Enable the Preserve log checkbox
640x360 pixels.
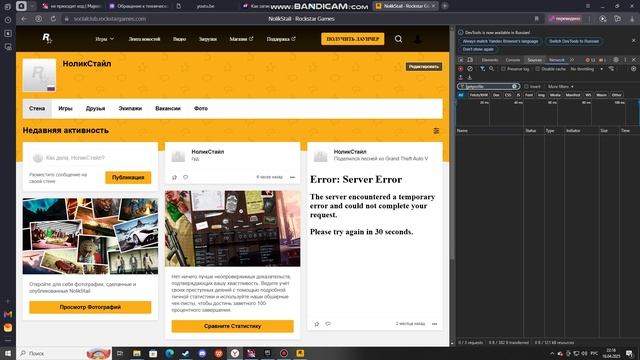pyautogui.click(x=503, y=69)
